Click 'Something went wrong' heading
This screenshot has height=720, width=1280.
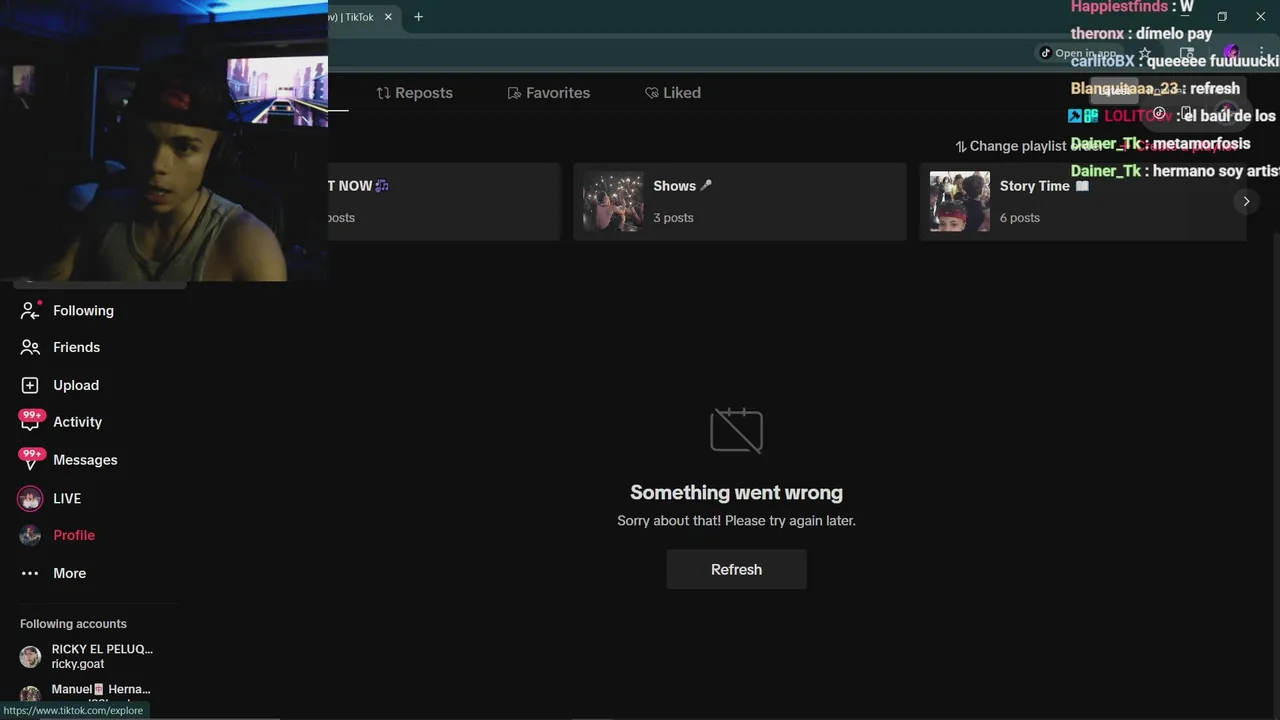click(x=736, y=492)
